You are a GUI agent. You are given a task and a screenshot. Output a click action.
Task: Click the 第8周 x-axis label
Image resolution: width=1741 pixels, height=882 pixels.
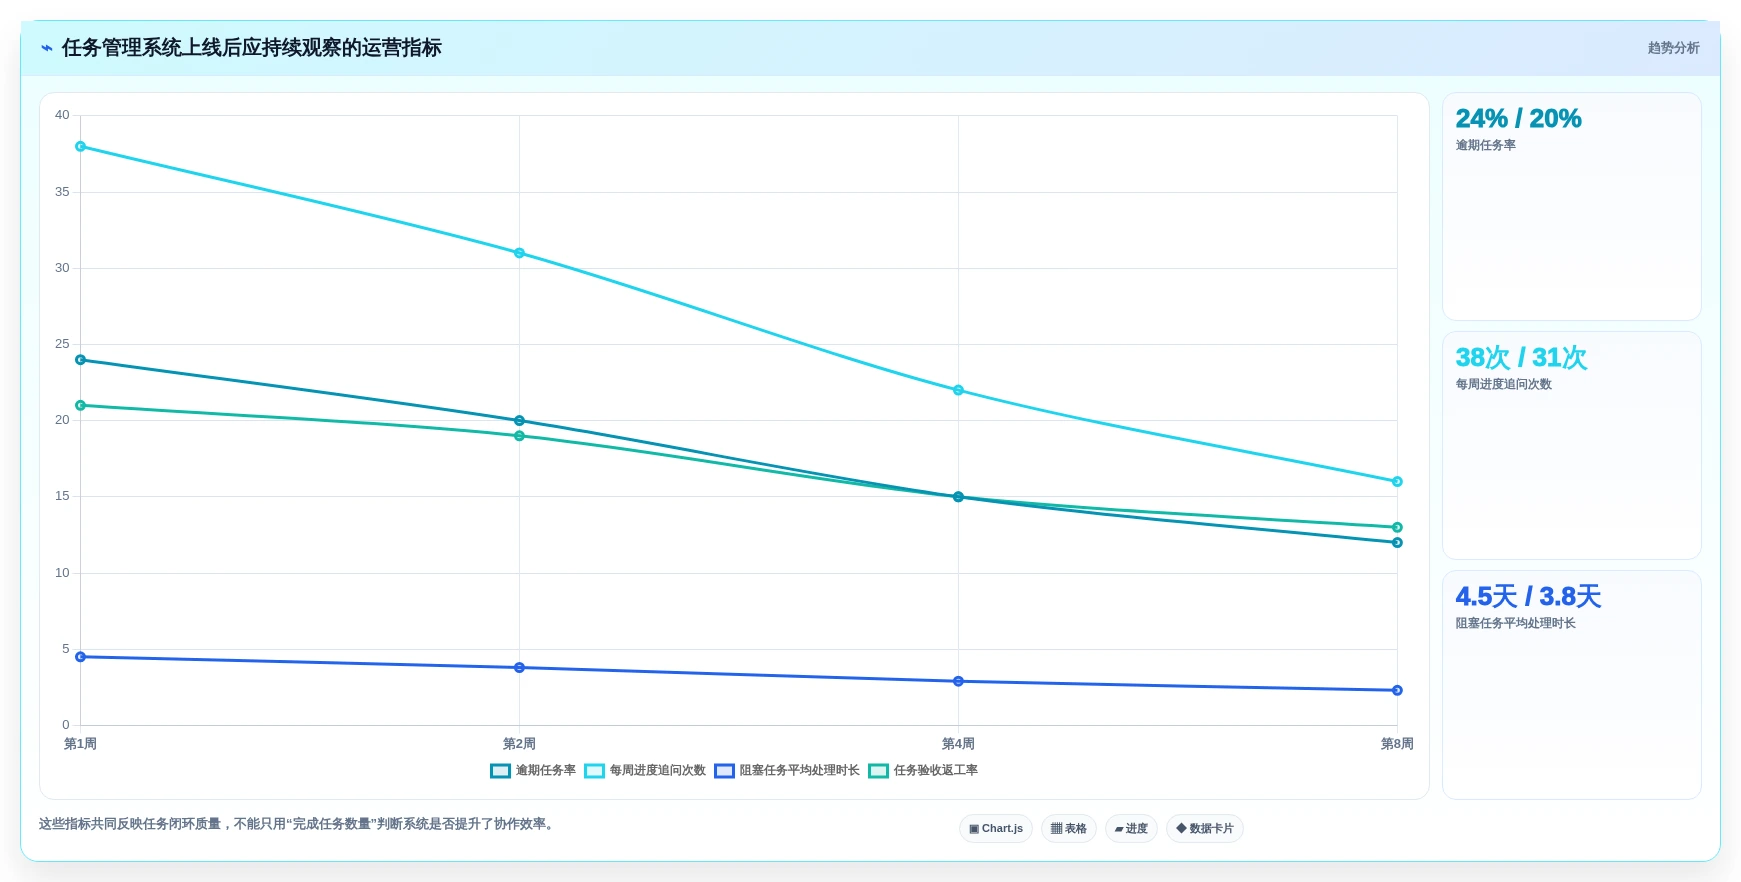pos(1397,744)
